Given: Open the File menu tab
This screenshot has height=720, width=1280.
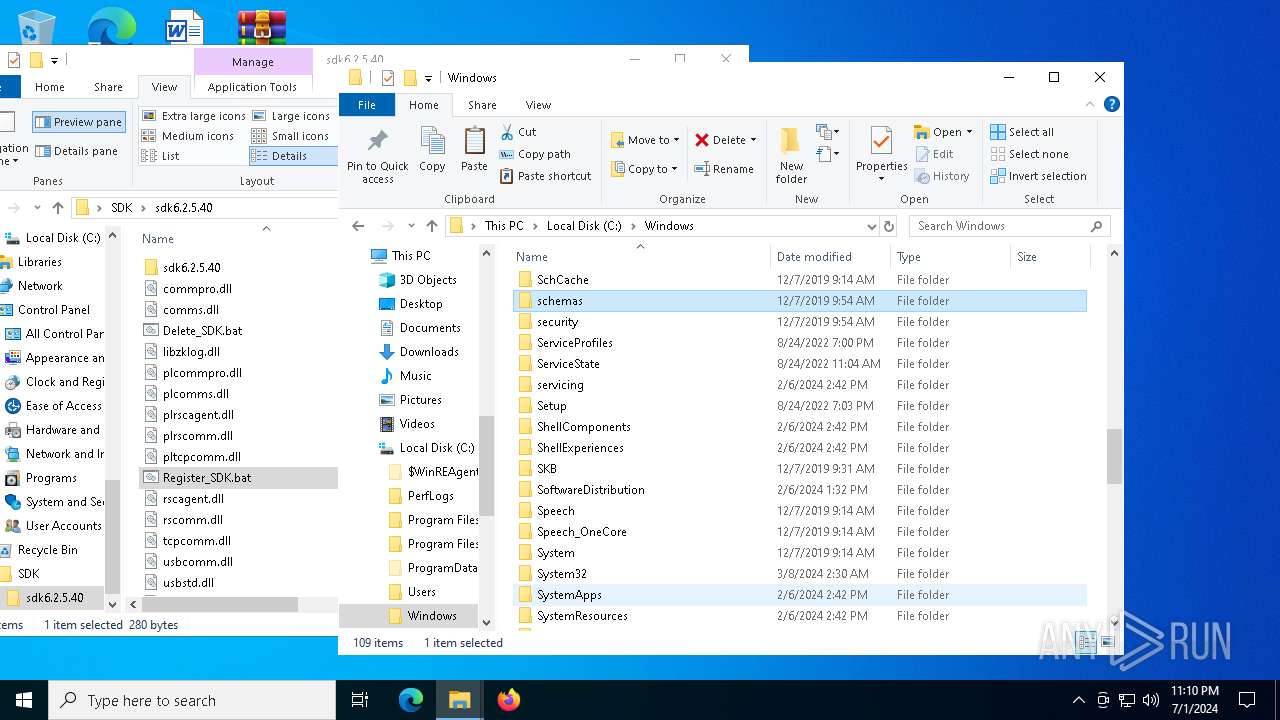Looking at the screenshot, I should [367, 105].
